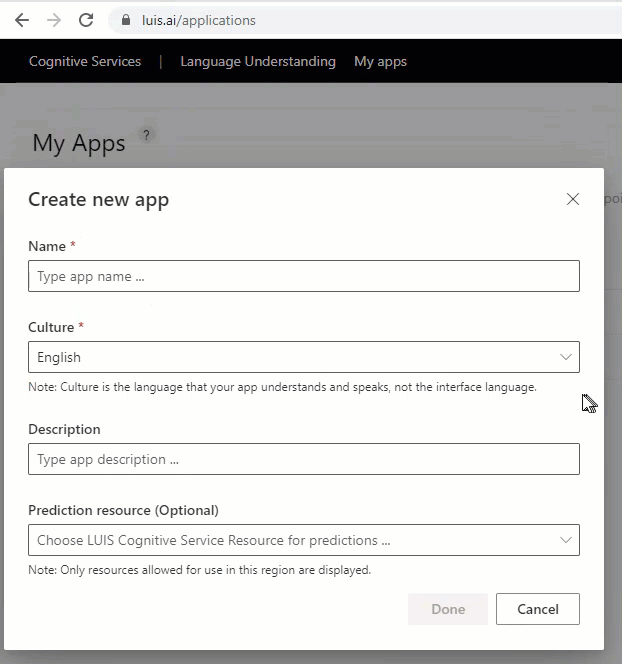Click the padlock site info icon
Screen dimensions: 622x664
click(126, 20)
